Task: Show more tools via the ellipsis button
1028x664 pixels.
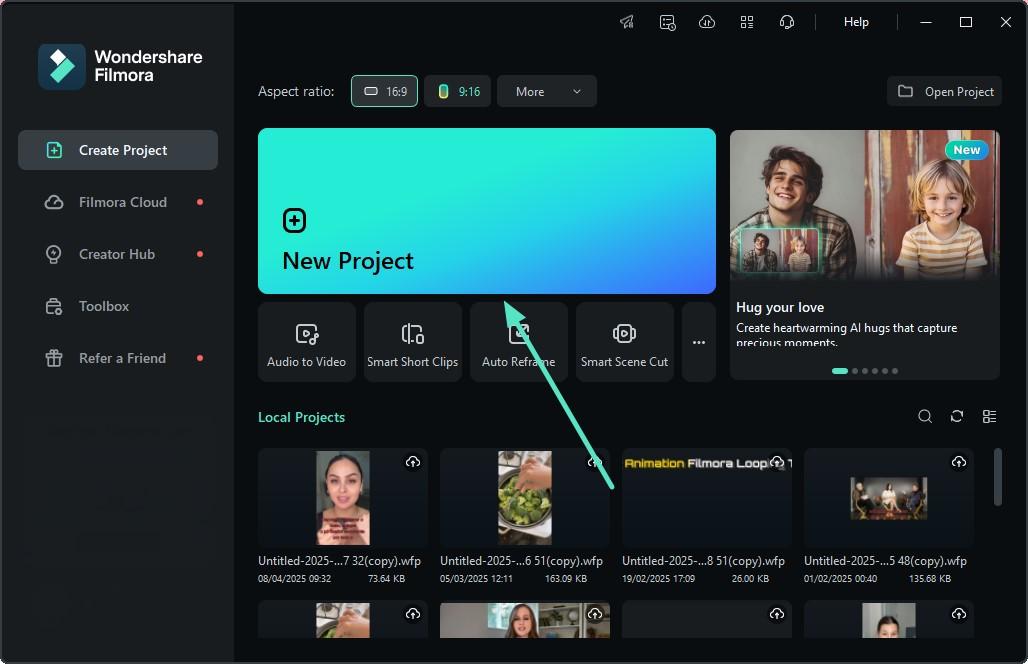Action: 699,342
